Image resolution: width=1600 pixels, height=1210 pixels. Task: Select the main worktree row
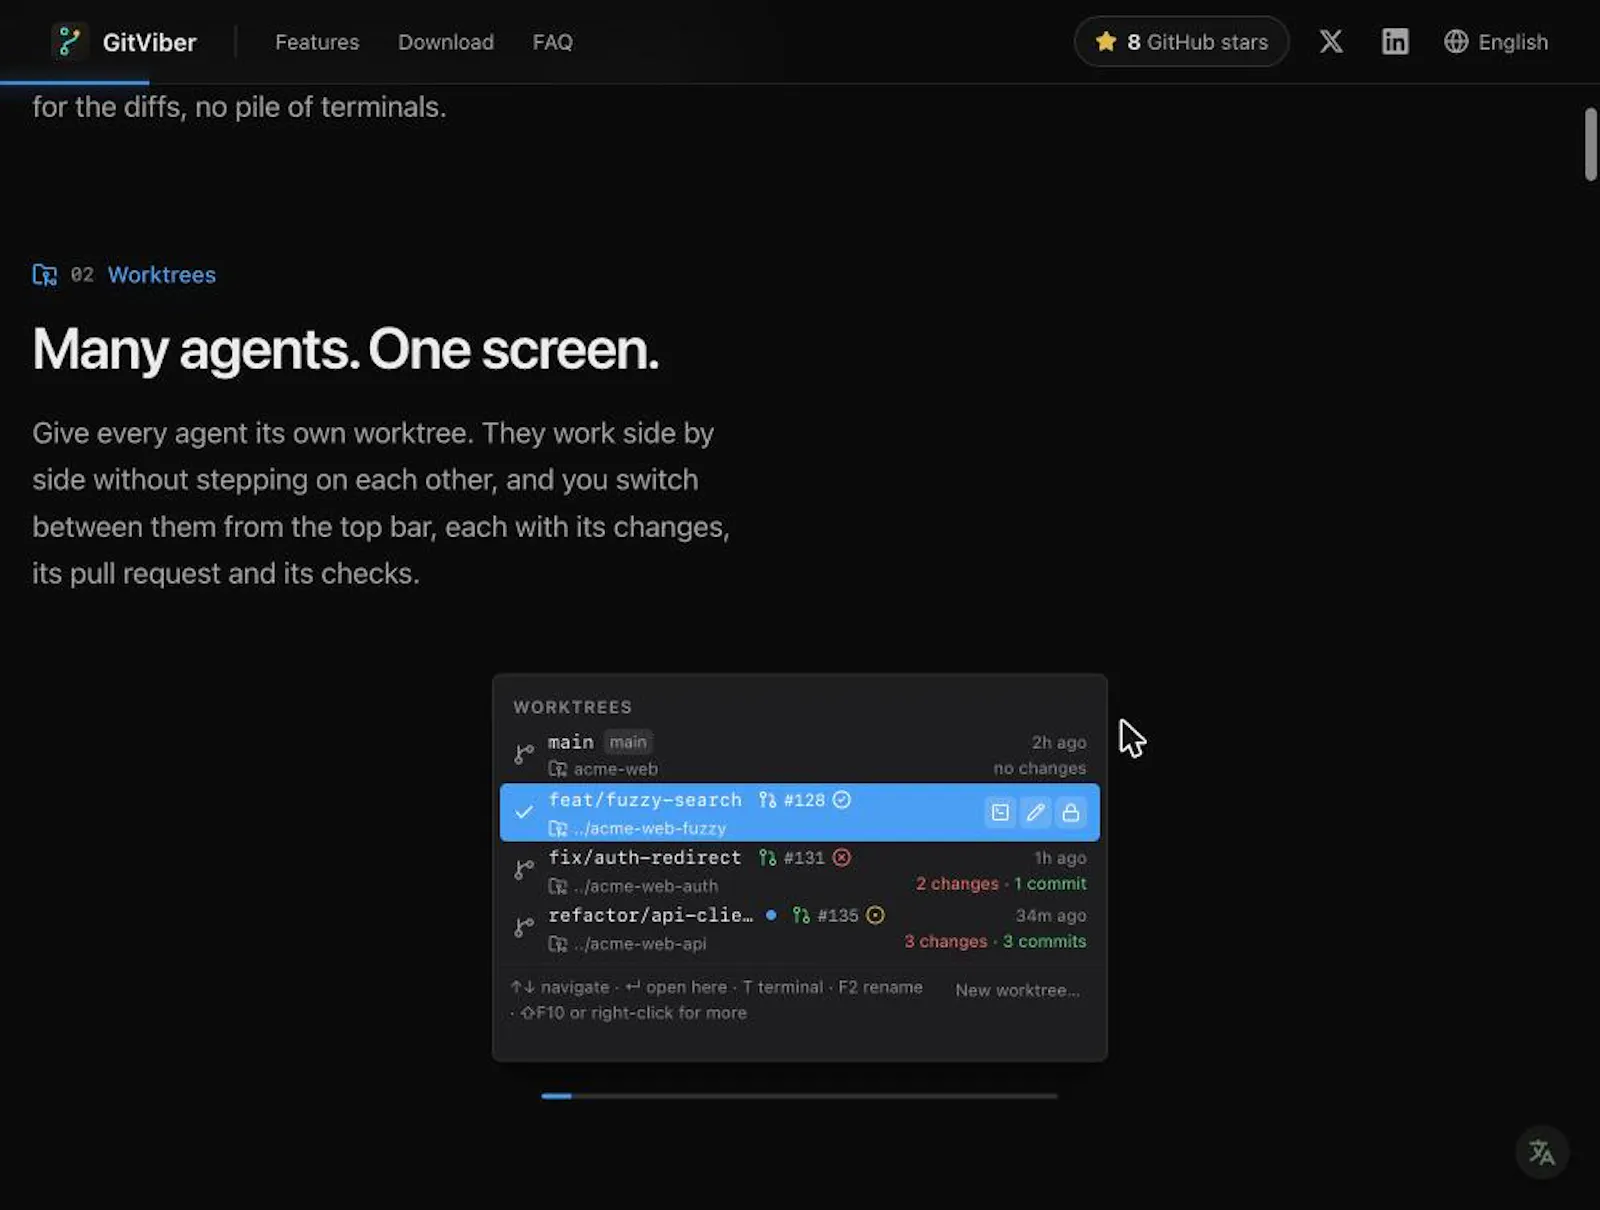[x=799, y=755]
